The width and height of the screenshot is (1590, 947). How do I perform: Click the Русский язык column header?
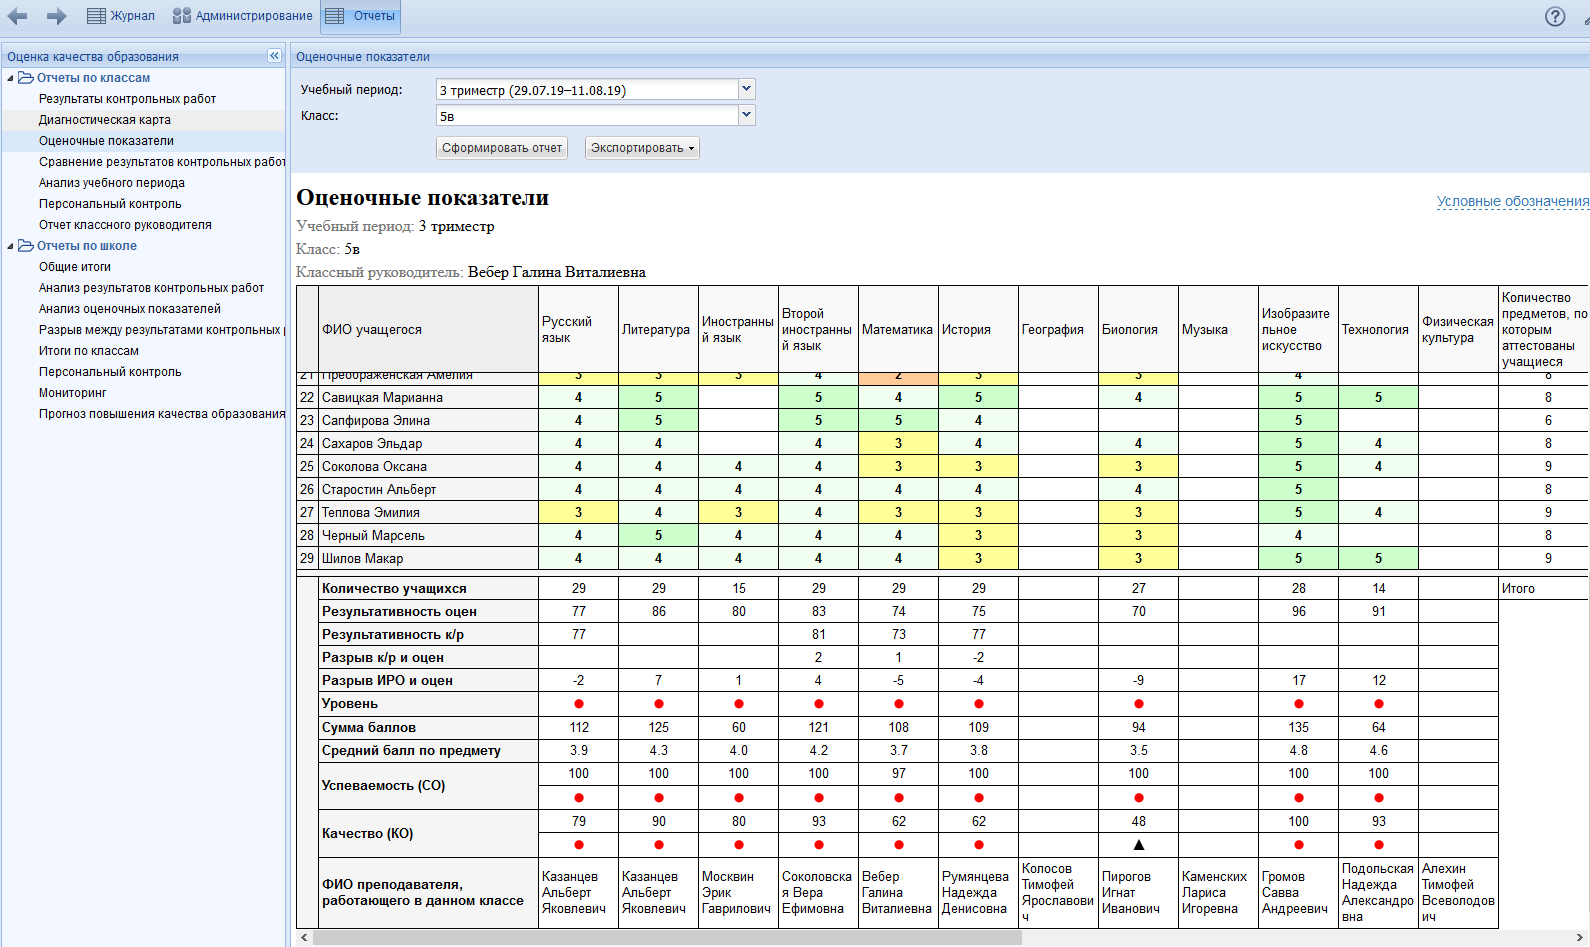click(x=579, y=329)
